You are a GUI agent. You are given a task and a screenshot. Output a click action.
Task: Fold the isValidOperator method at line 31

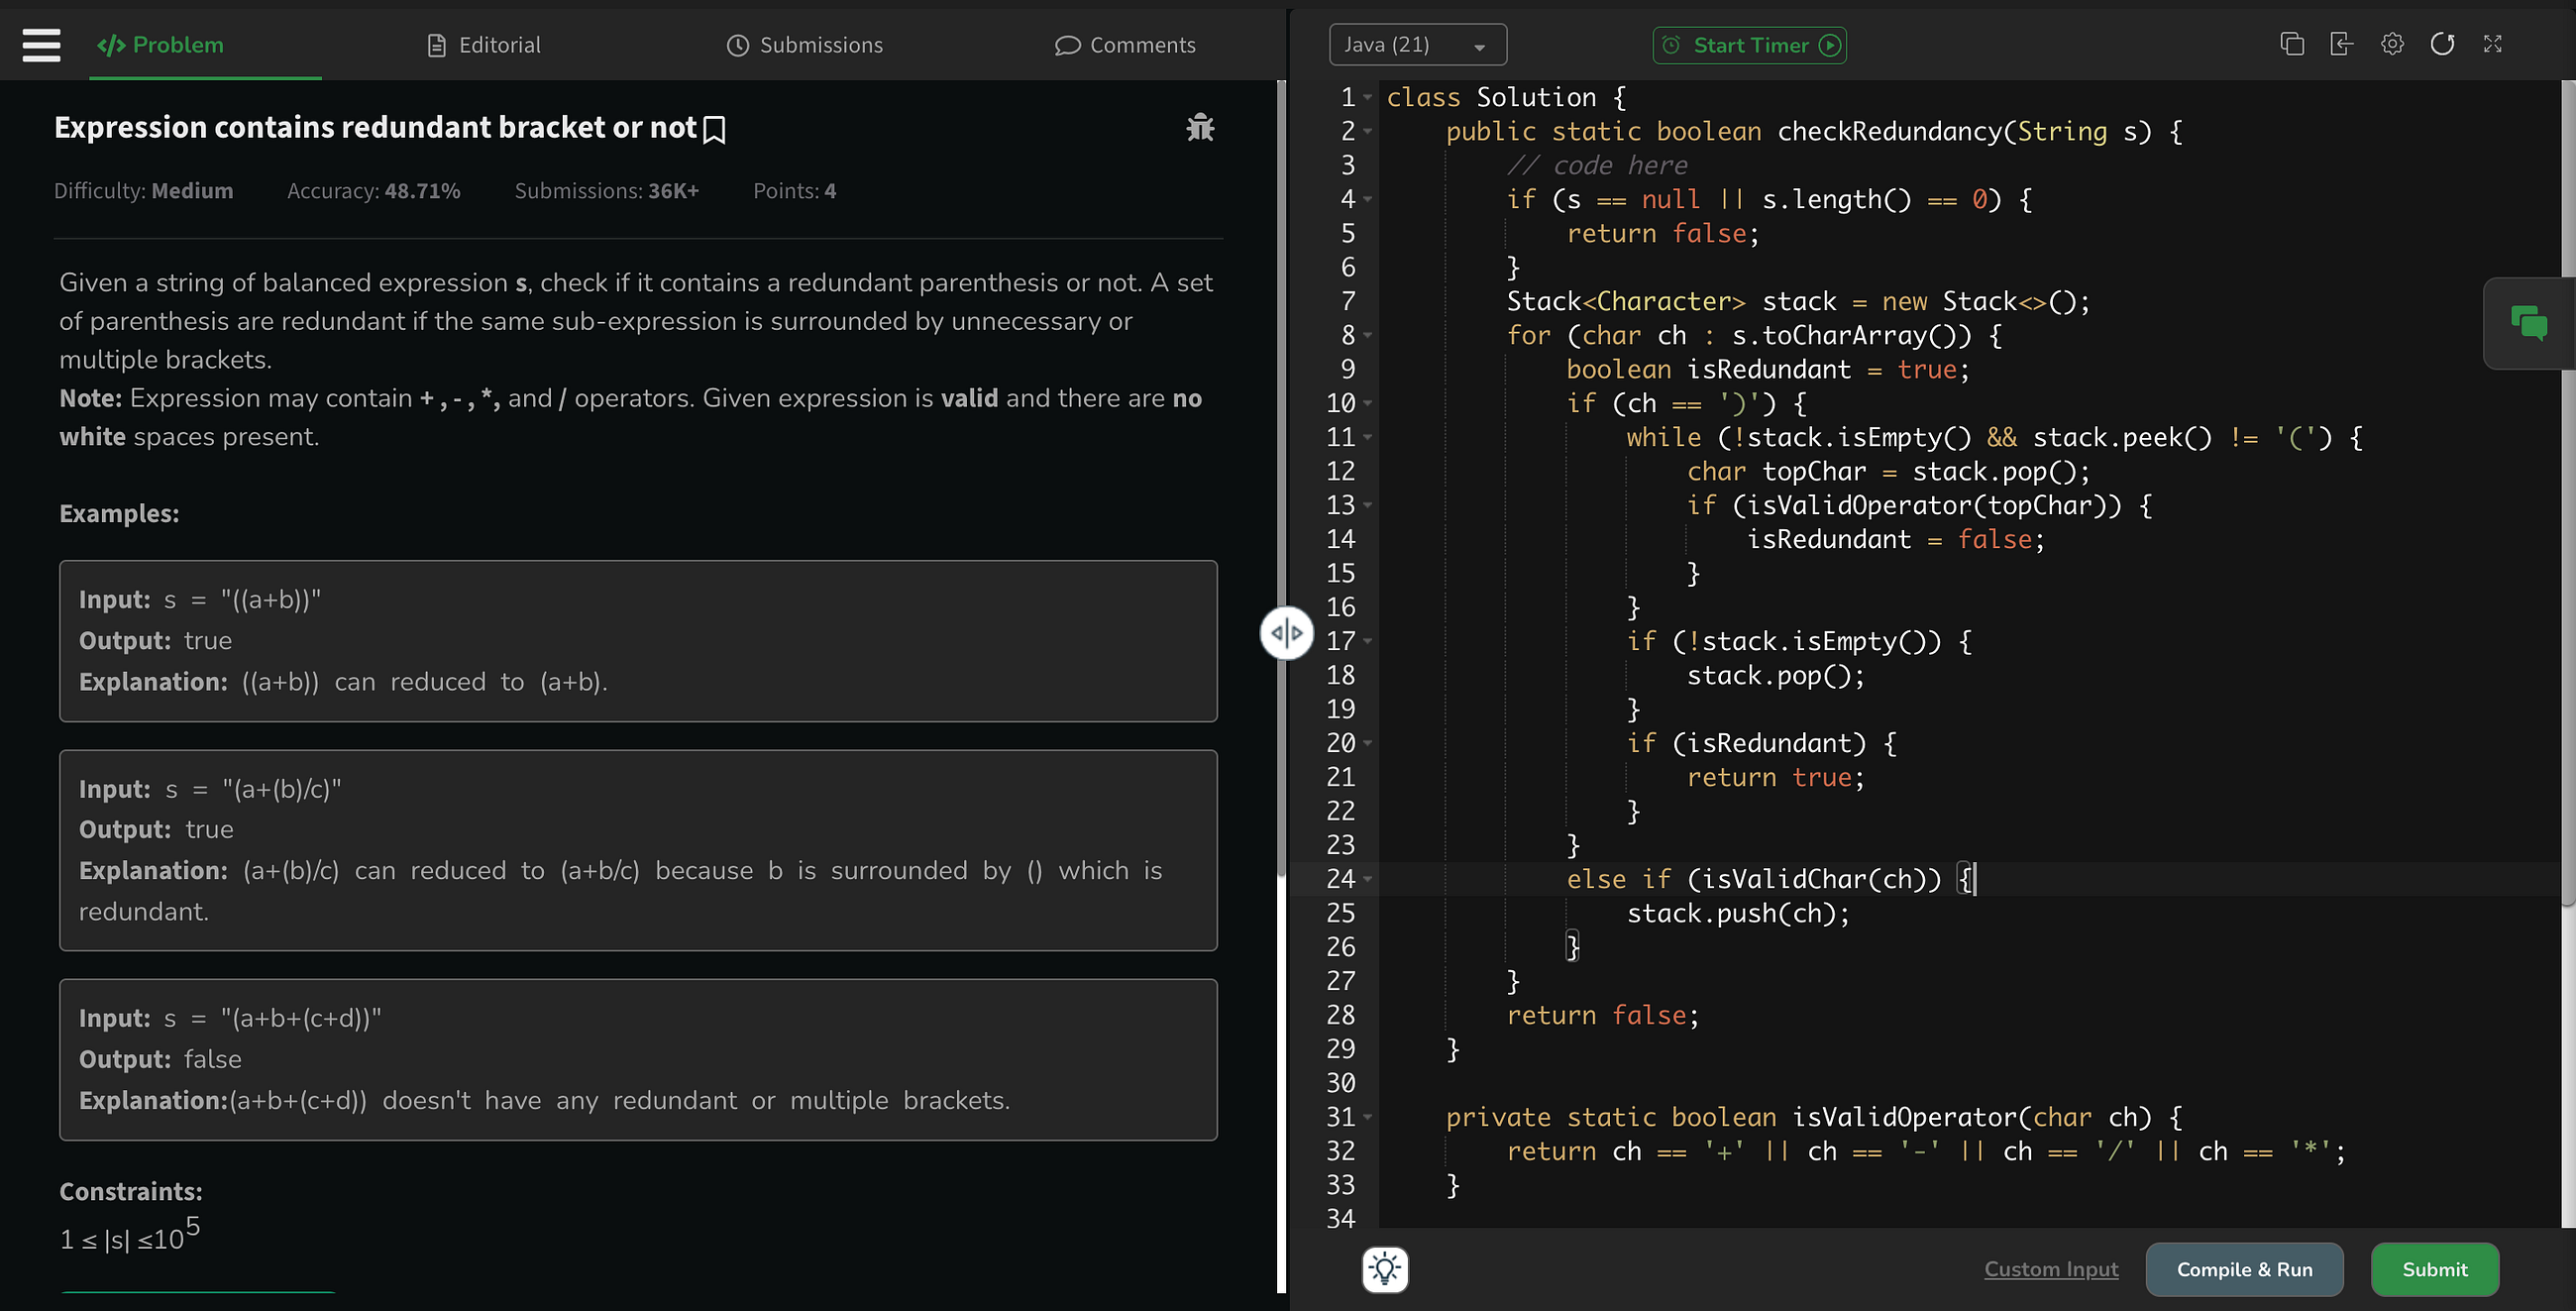point(1367,1117)
